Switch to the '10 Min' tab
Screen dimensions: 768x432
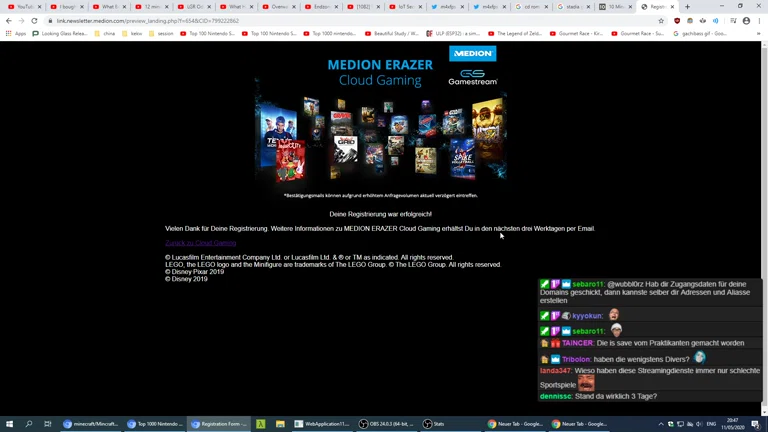tap(617, 7)
